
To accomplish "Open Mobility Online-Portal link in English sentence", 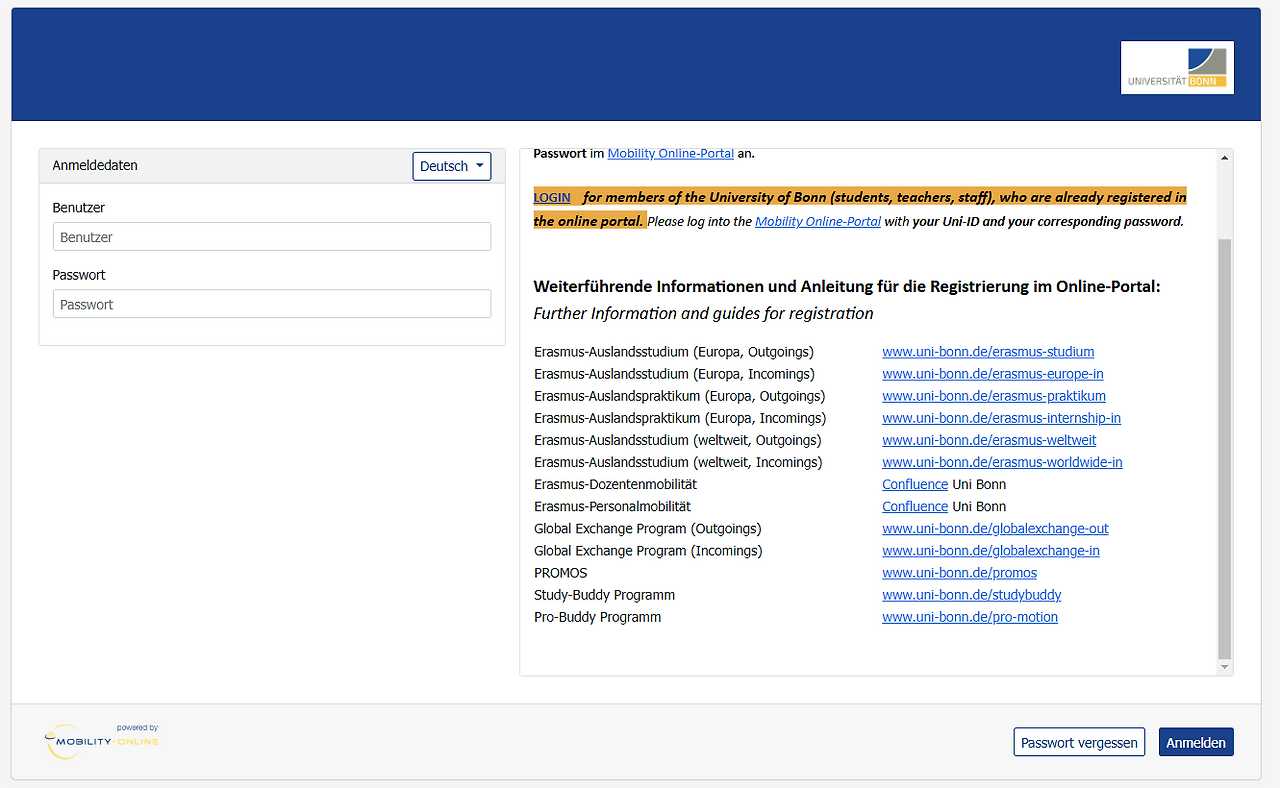I will 818,221.
